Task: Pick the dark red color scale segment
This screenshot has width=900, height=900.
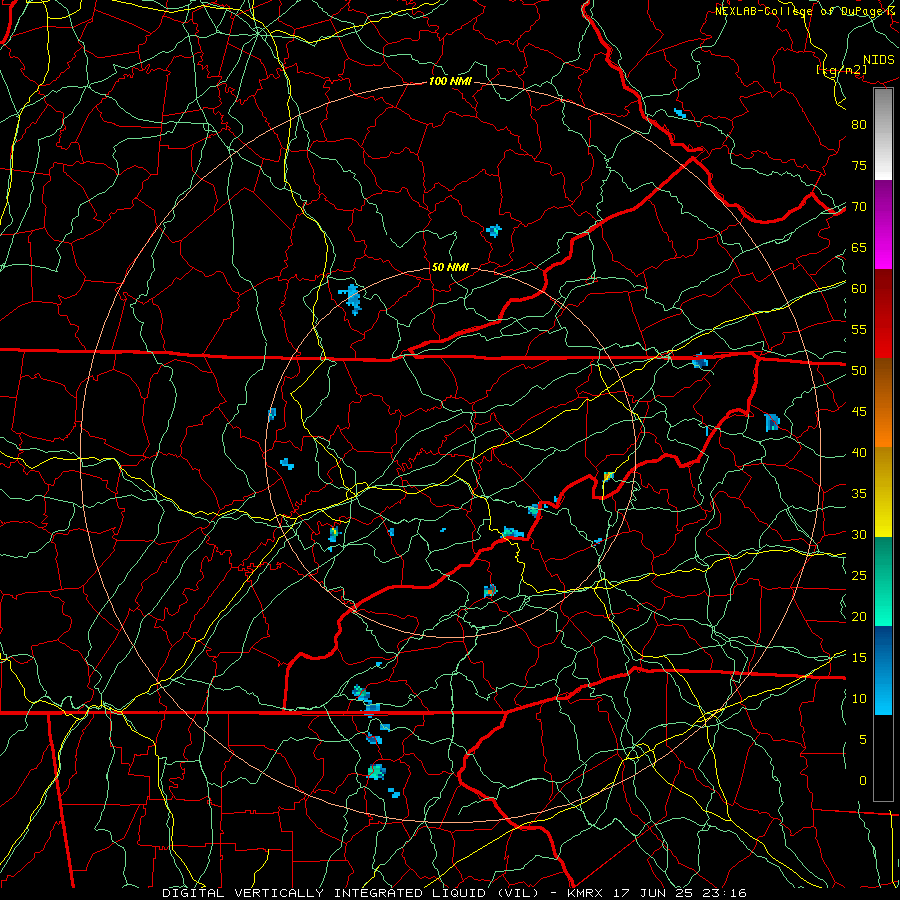Action: click(883, 314)
